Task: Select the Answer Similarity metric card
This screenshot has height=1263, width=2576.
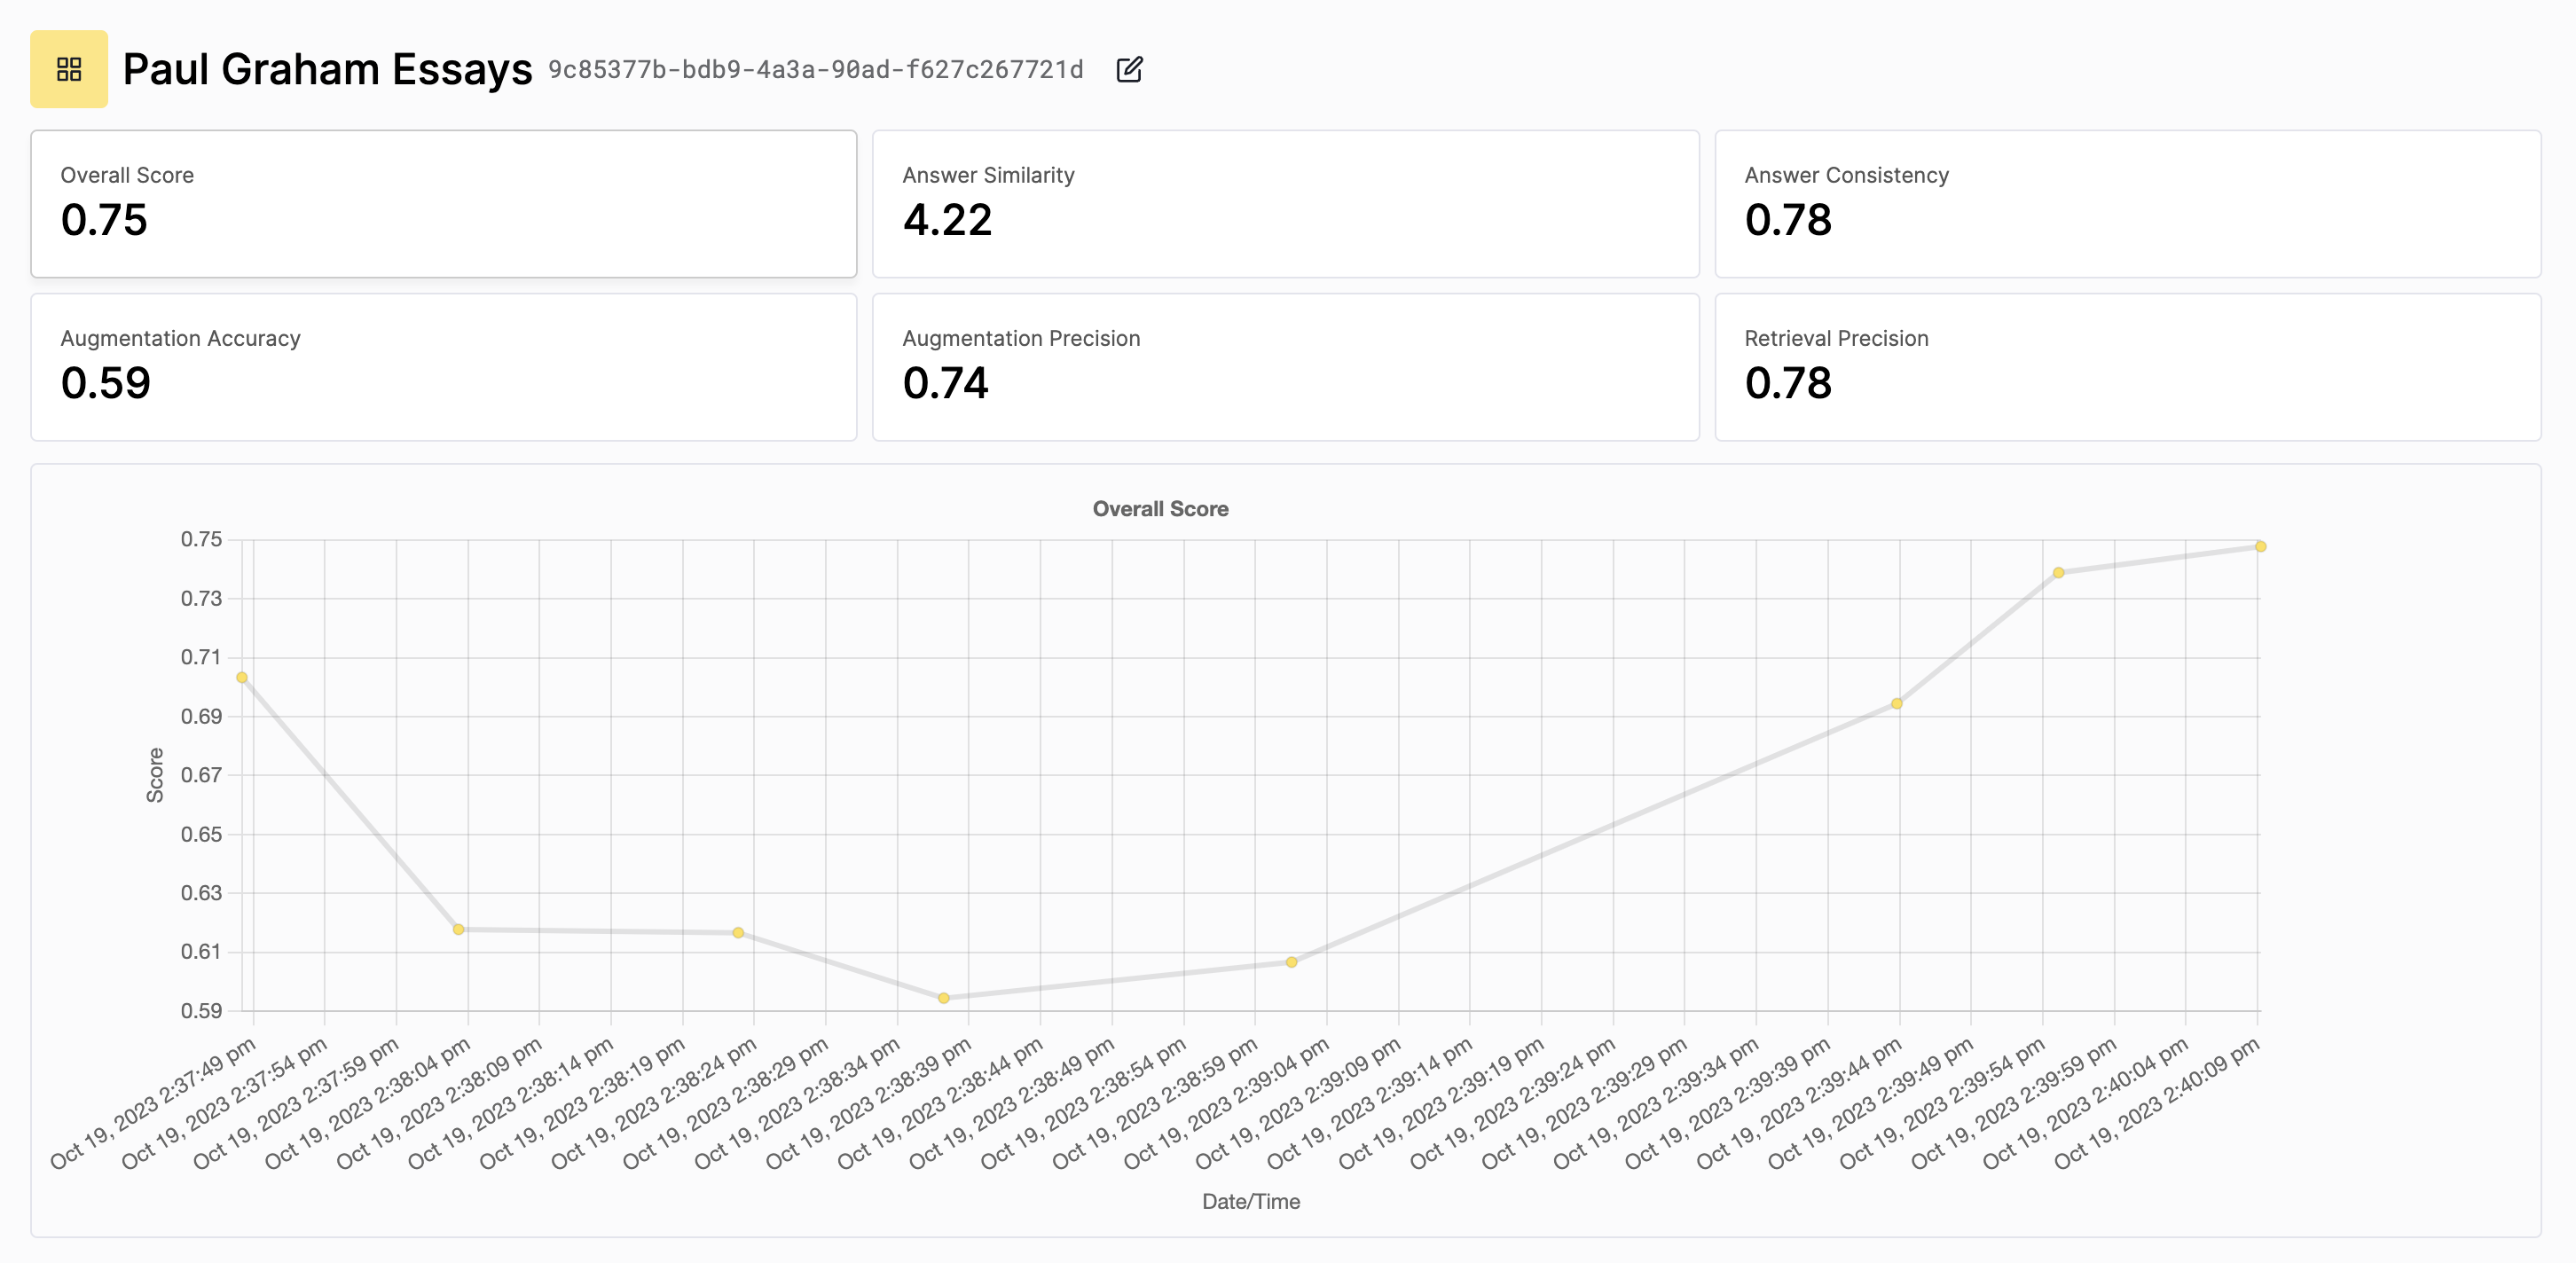Action: (1285, 203)
